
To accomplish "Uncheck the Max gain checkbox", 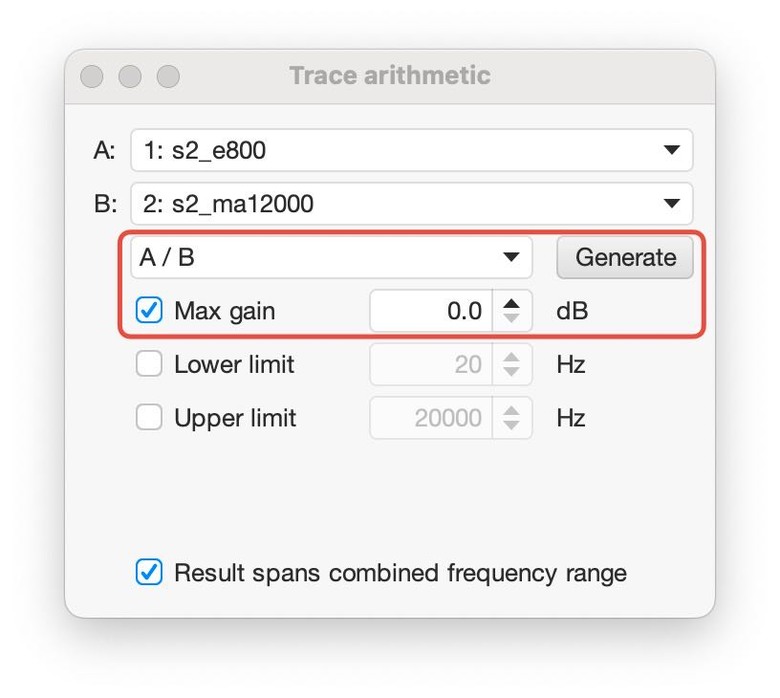I will click(149, 310).
